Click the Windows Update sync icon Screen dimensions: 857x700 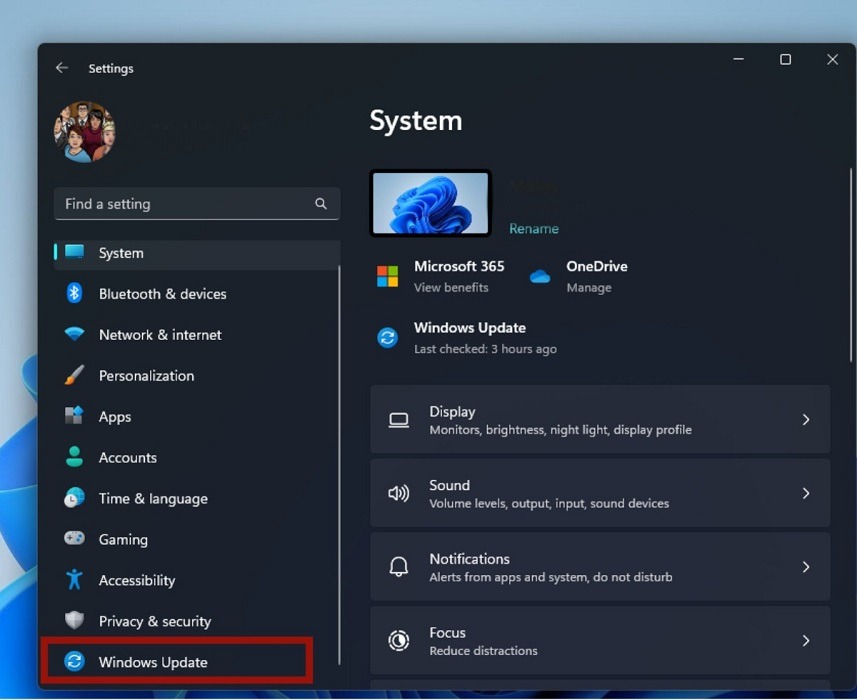75,661
